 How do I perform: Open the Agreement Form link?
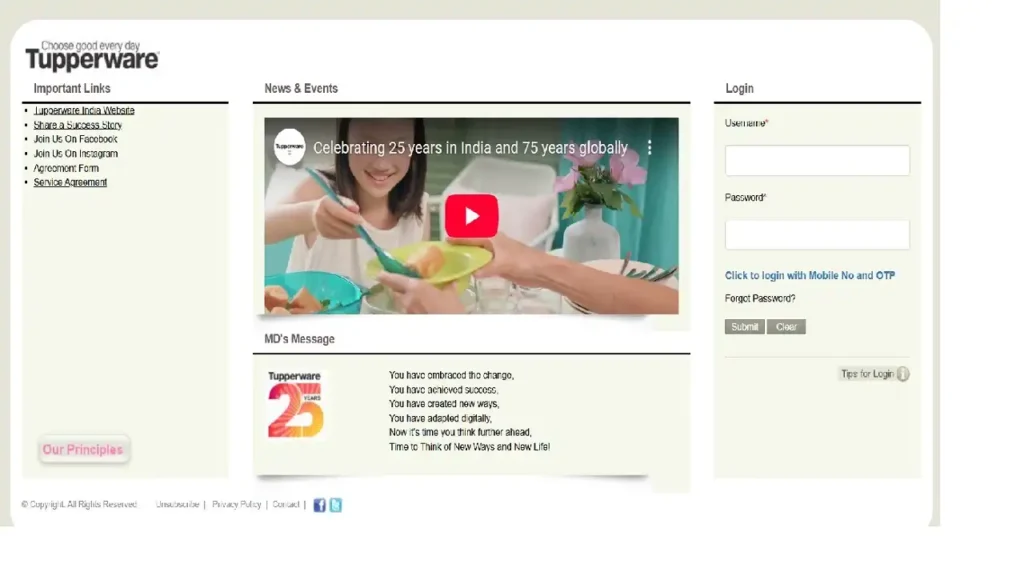[x=66, y=168]
